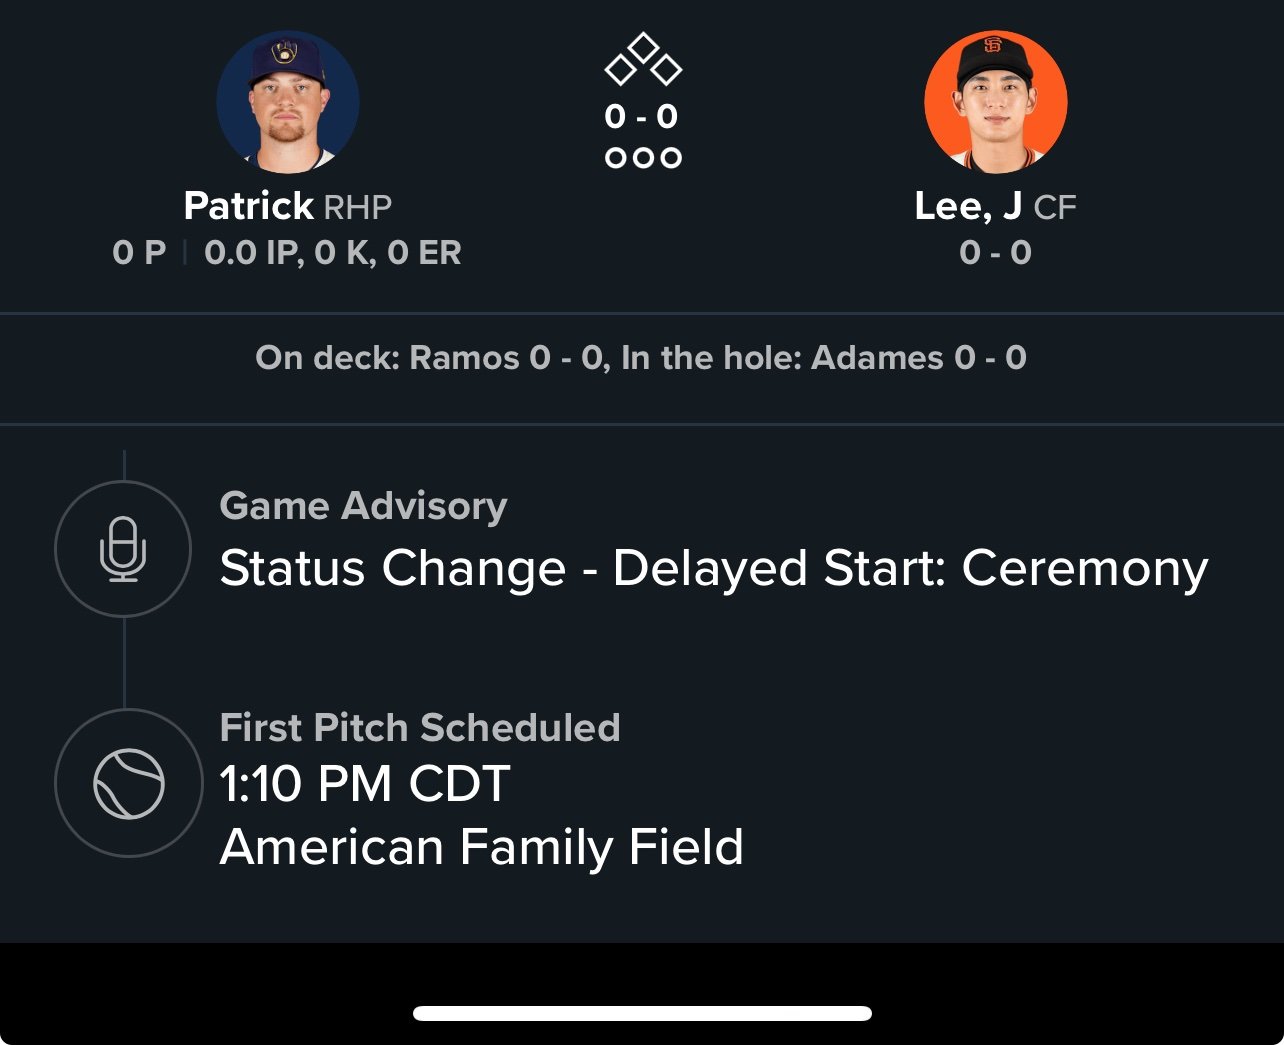This screenshot has width=1284, height=1045.
Task: Click the second base diamond indicator
Action: (643, 47)
